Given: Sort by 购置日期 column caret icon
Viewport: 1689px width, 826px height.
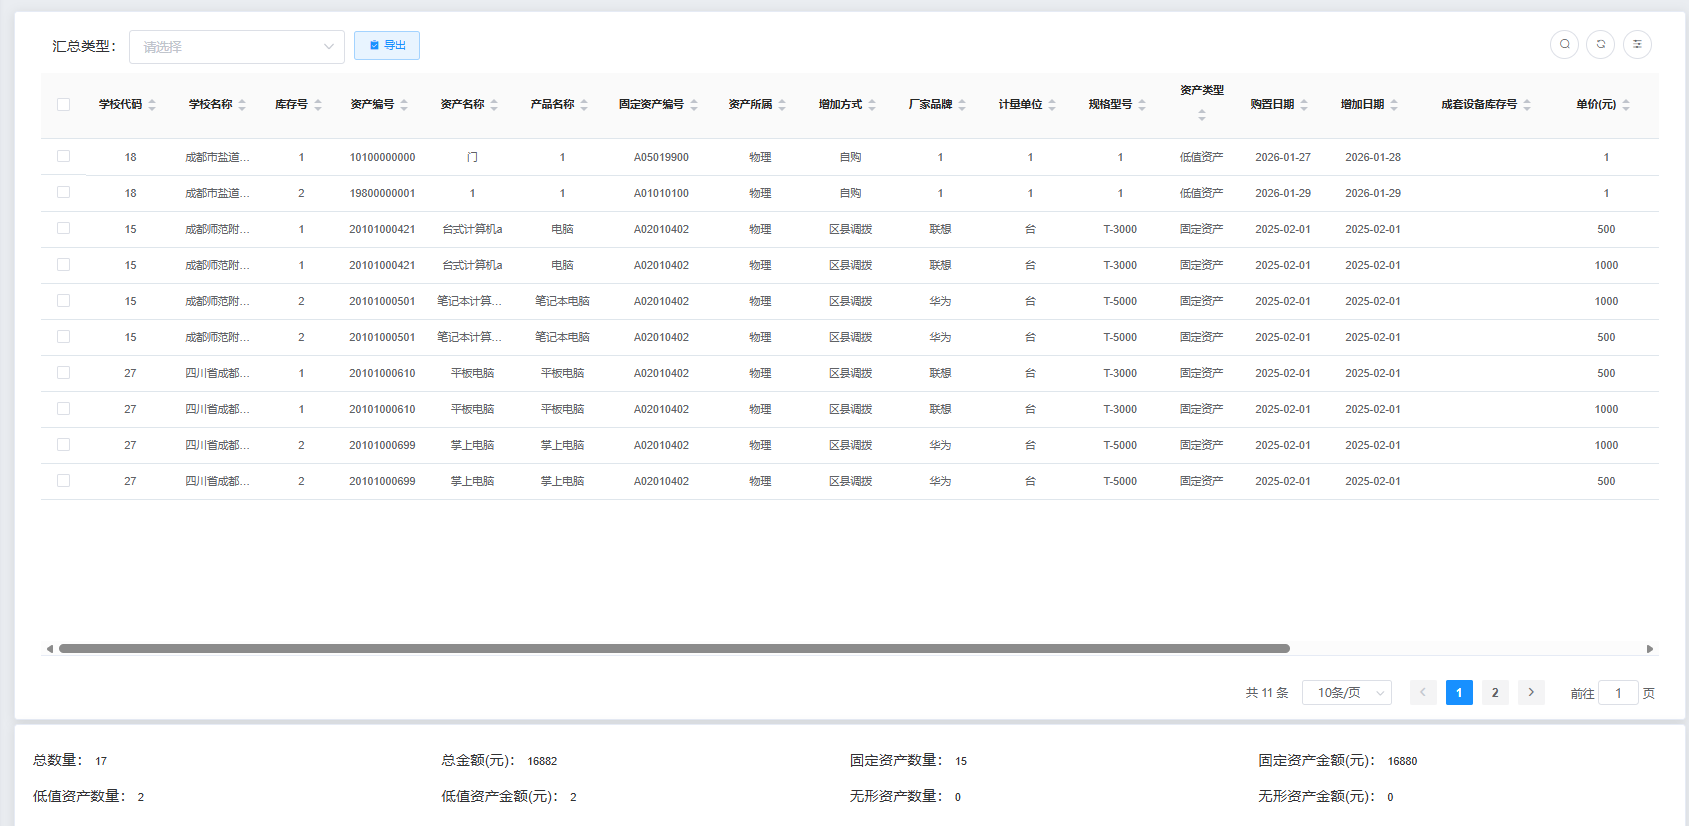Looking at the screenshot, I should coord(1304,105).
